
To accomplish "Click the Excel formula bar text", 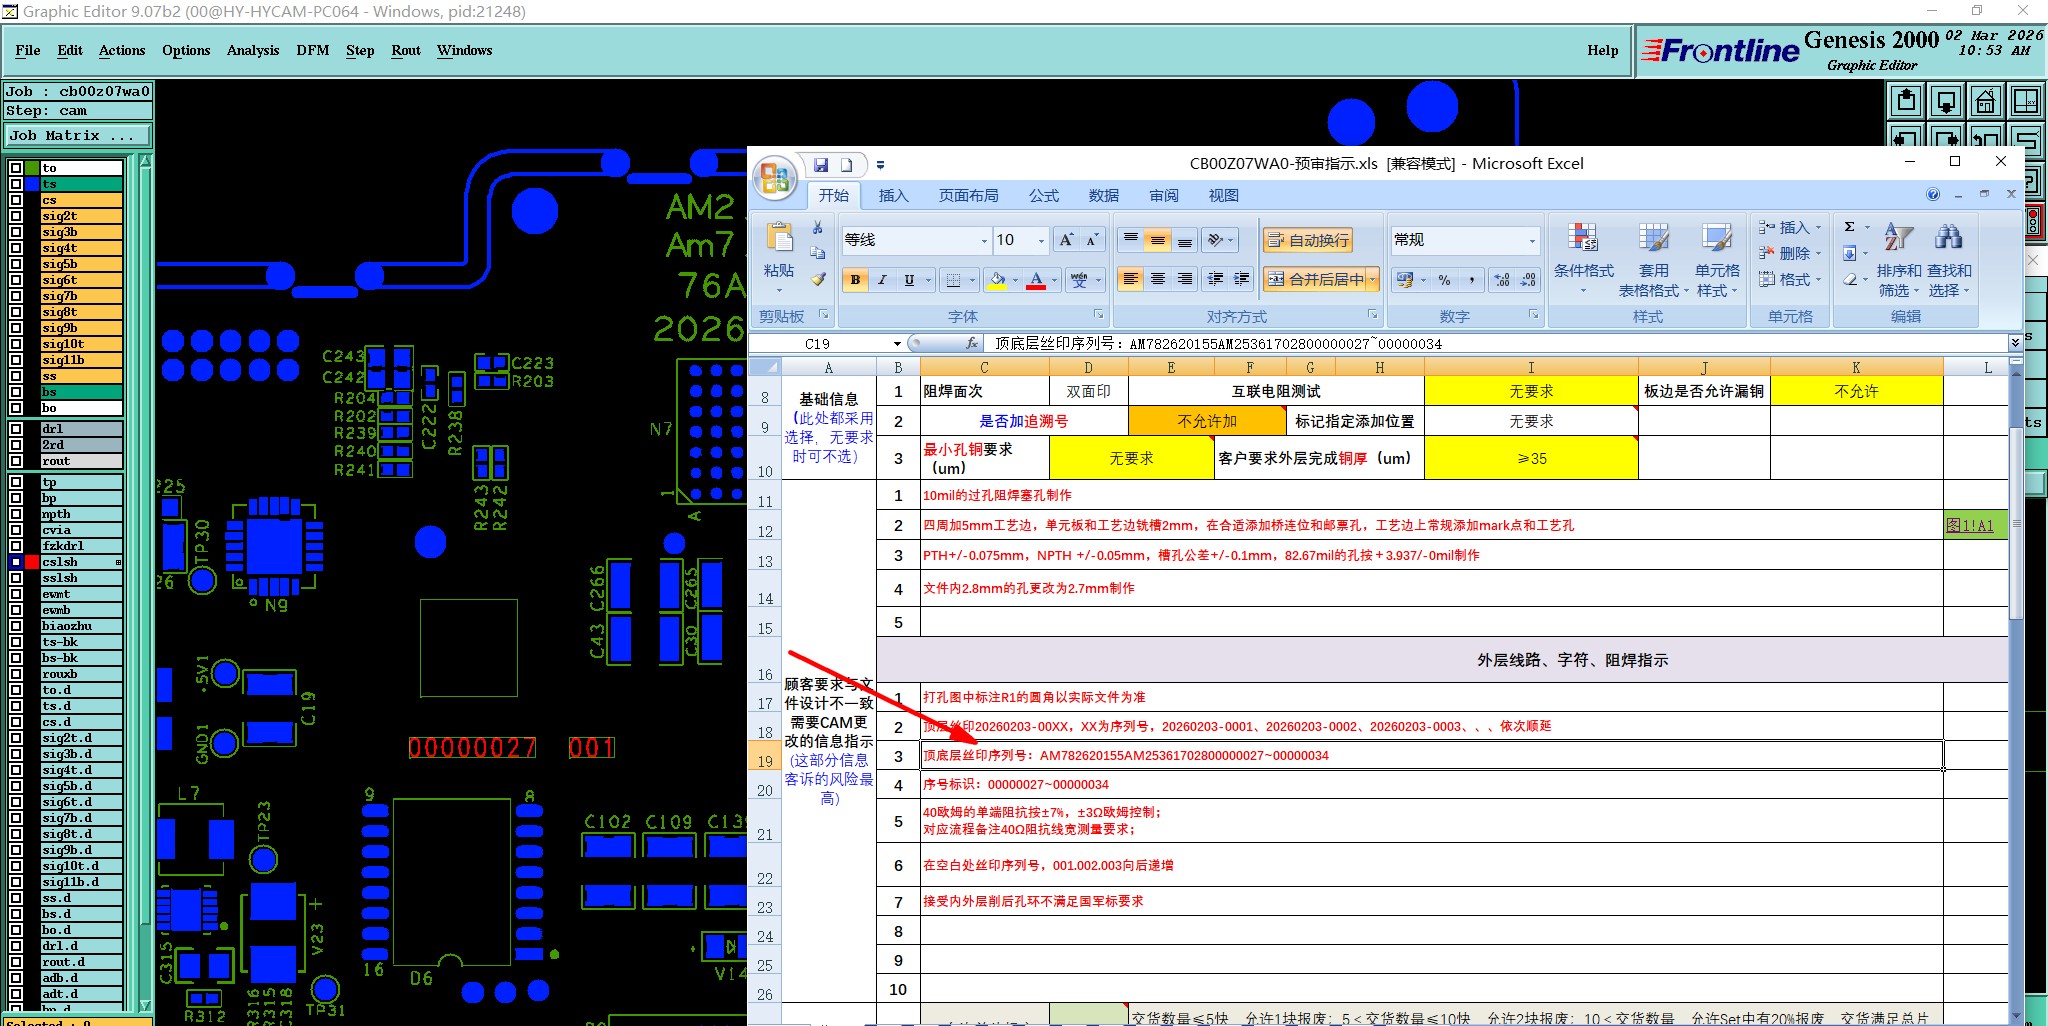I will [1218, 343].
